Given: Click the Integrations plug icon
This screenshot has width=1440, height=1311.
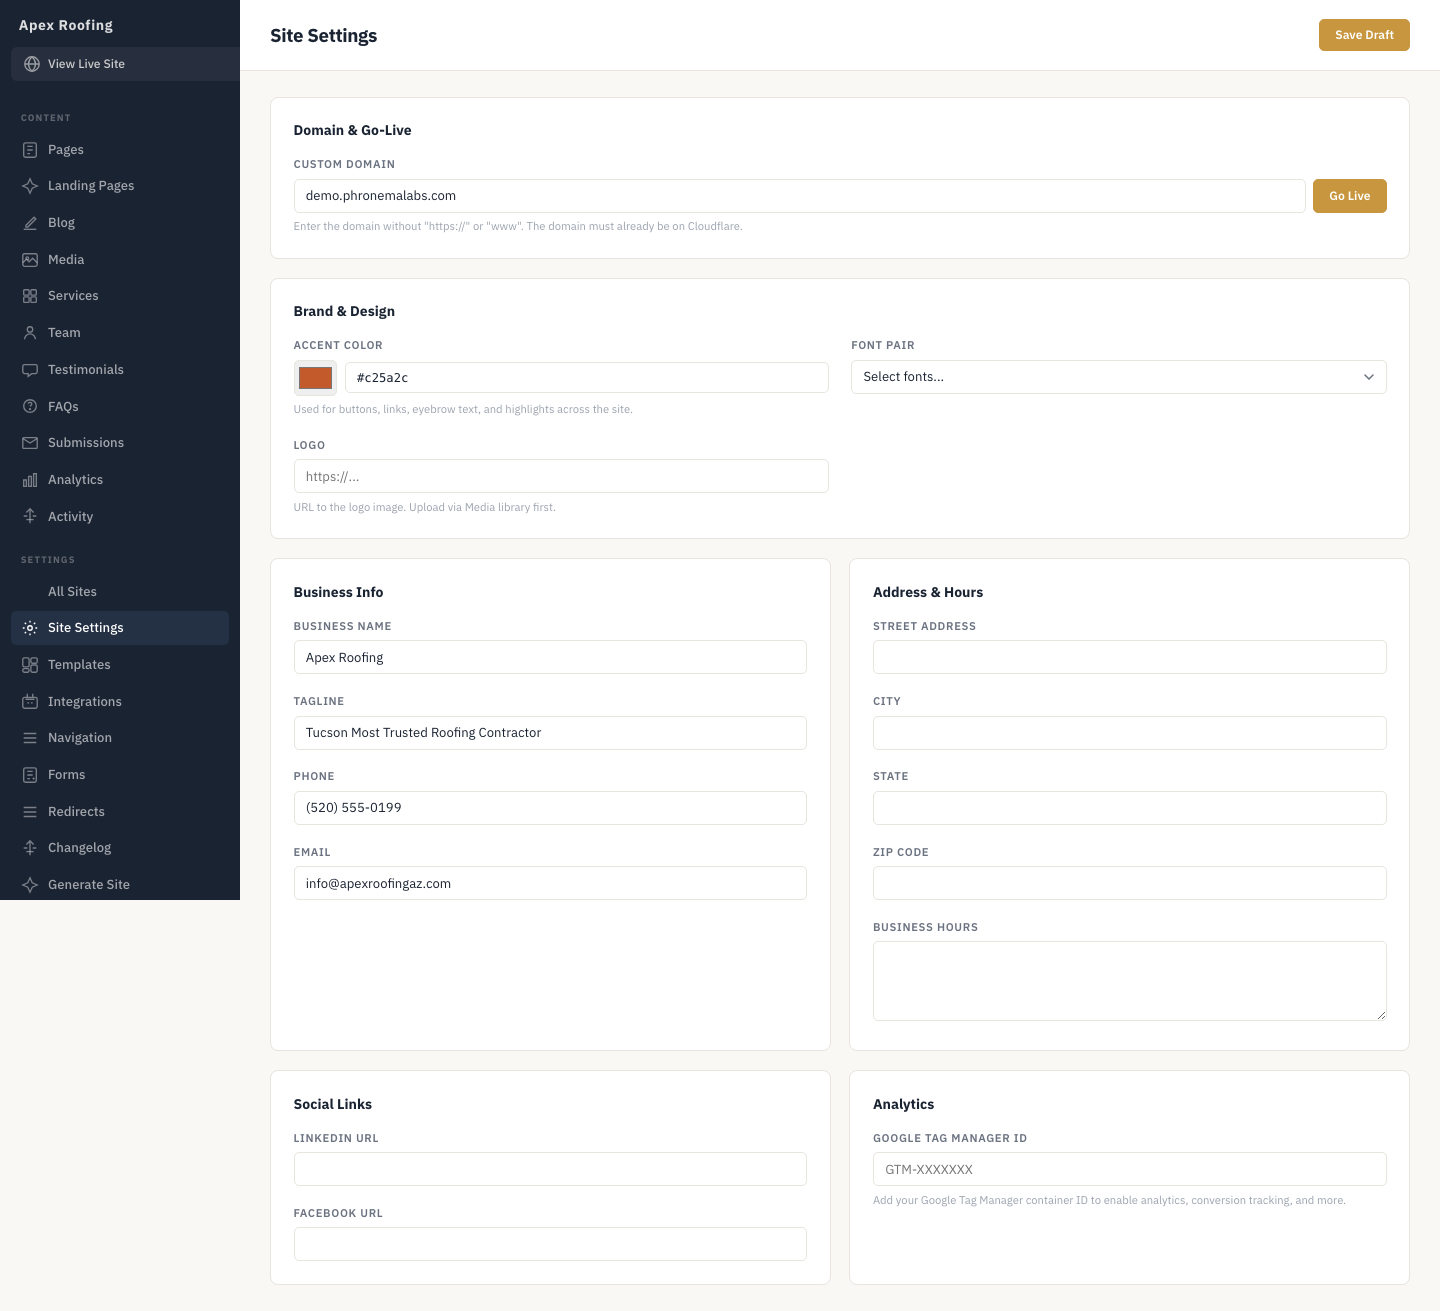Looking at the screenshot, I should click(30, 702).
